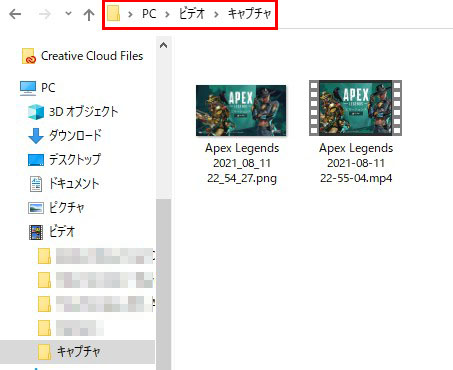Select PC in the address breadcrumb
Screen dimensions: 453x370
pos(149,14)
